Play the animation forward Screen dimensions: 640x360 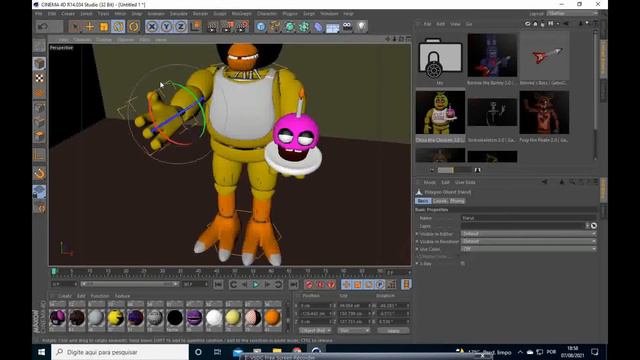(x=256, y=284)
